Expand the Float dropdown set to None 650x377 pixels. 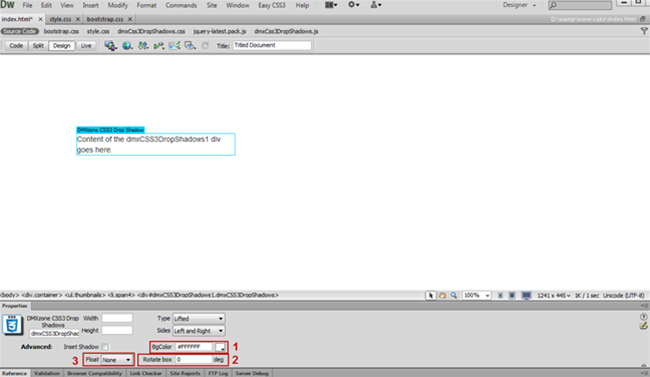pos(116,360)
